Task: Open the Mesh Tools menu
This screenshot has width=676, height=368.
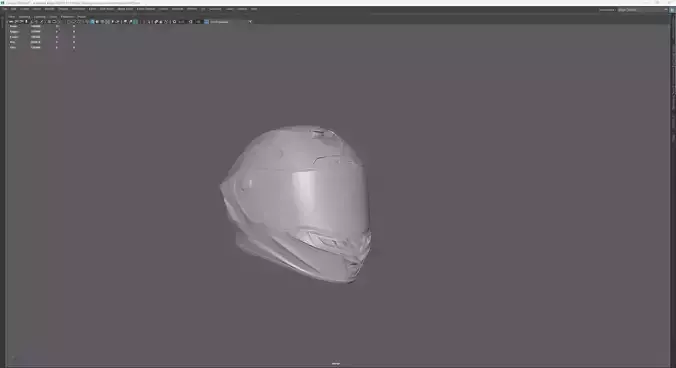Action: (x=125, y=9)
